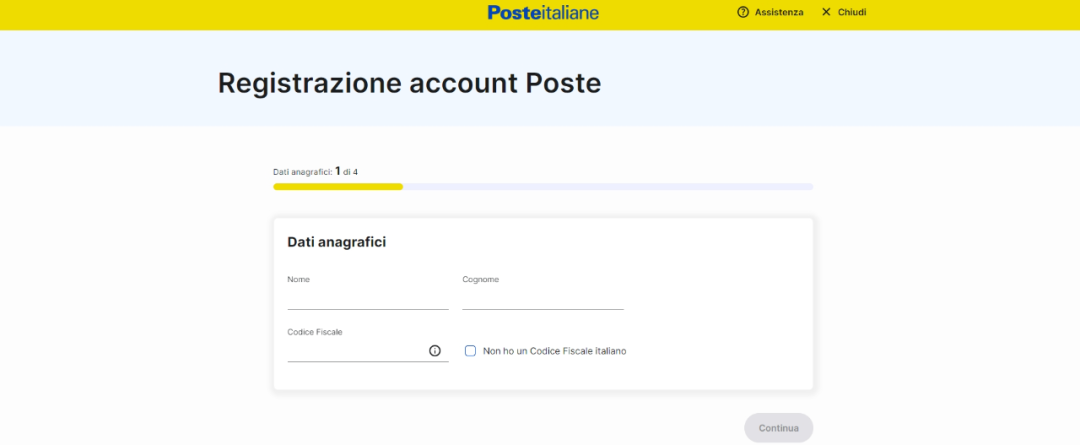Image resolution: width=1080 pixels, height=445 pixels.
Task: Show Codice Fiscale info tooltip icon
Action: point(435,351)
